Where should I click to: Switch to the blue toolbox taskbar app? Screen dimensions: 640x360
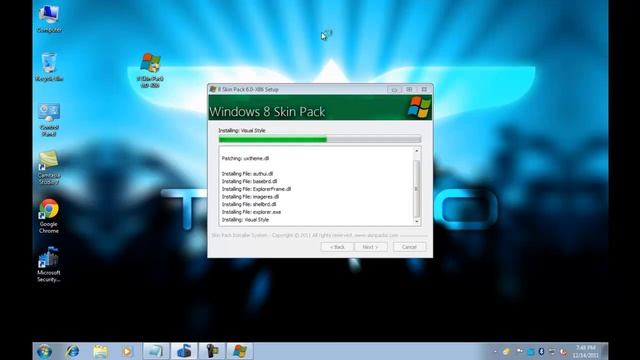pyautogui.click(x=184, y=351)
